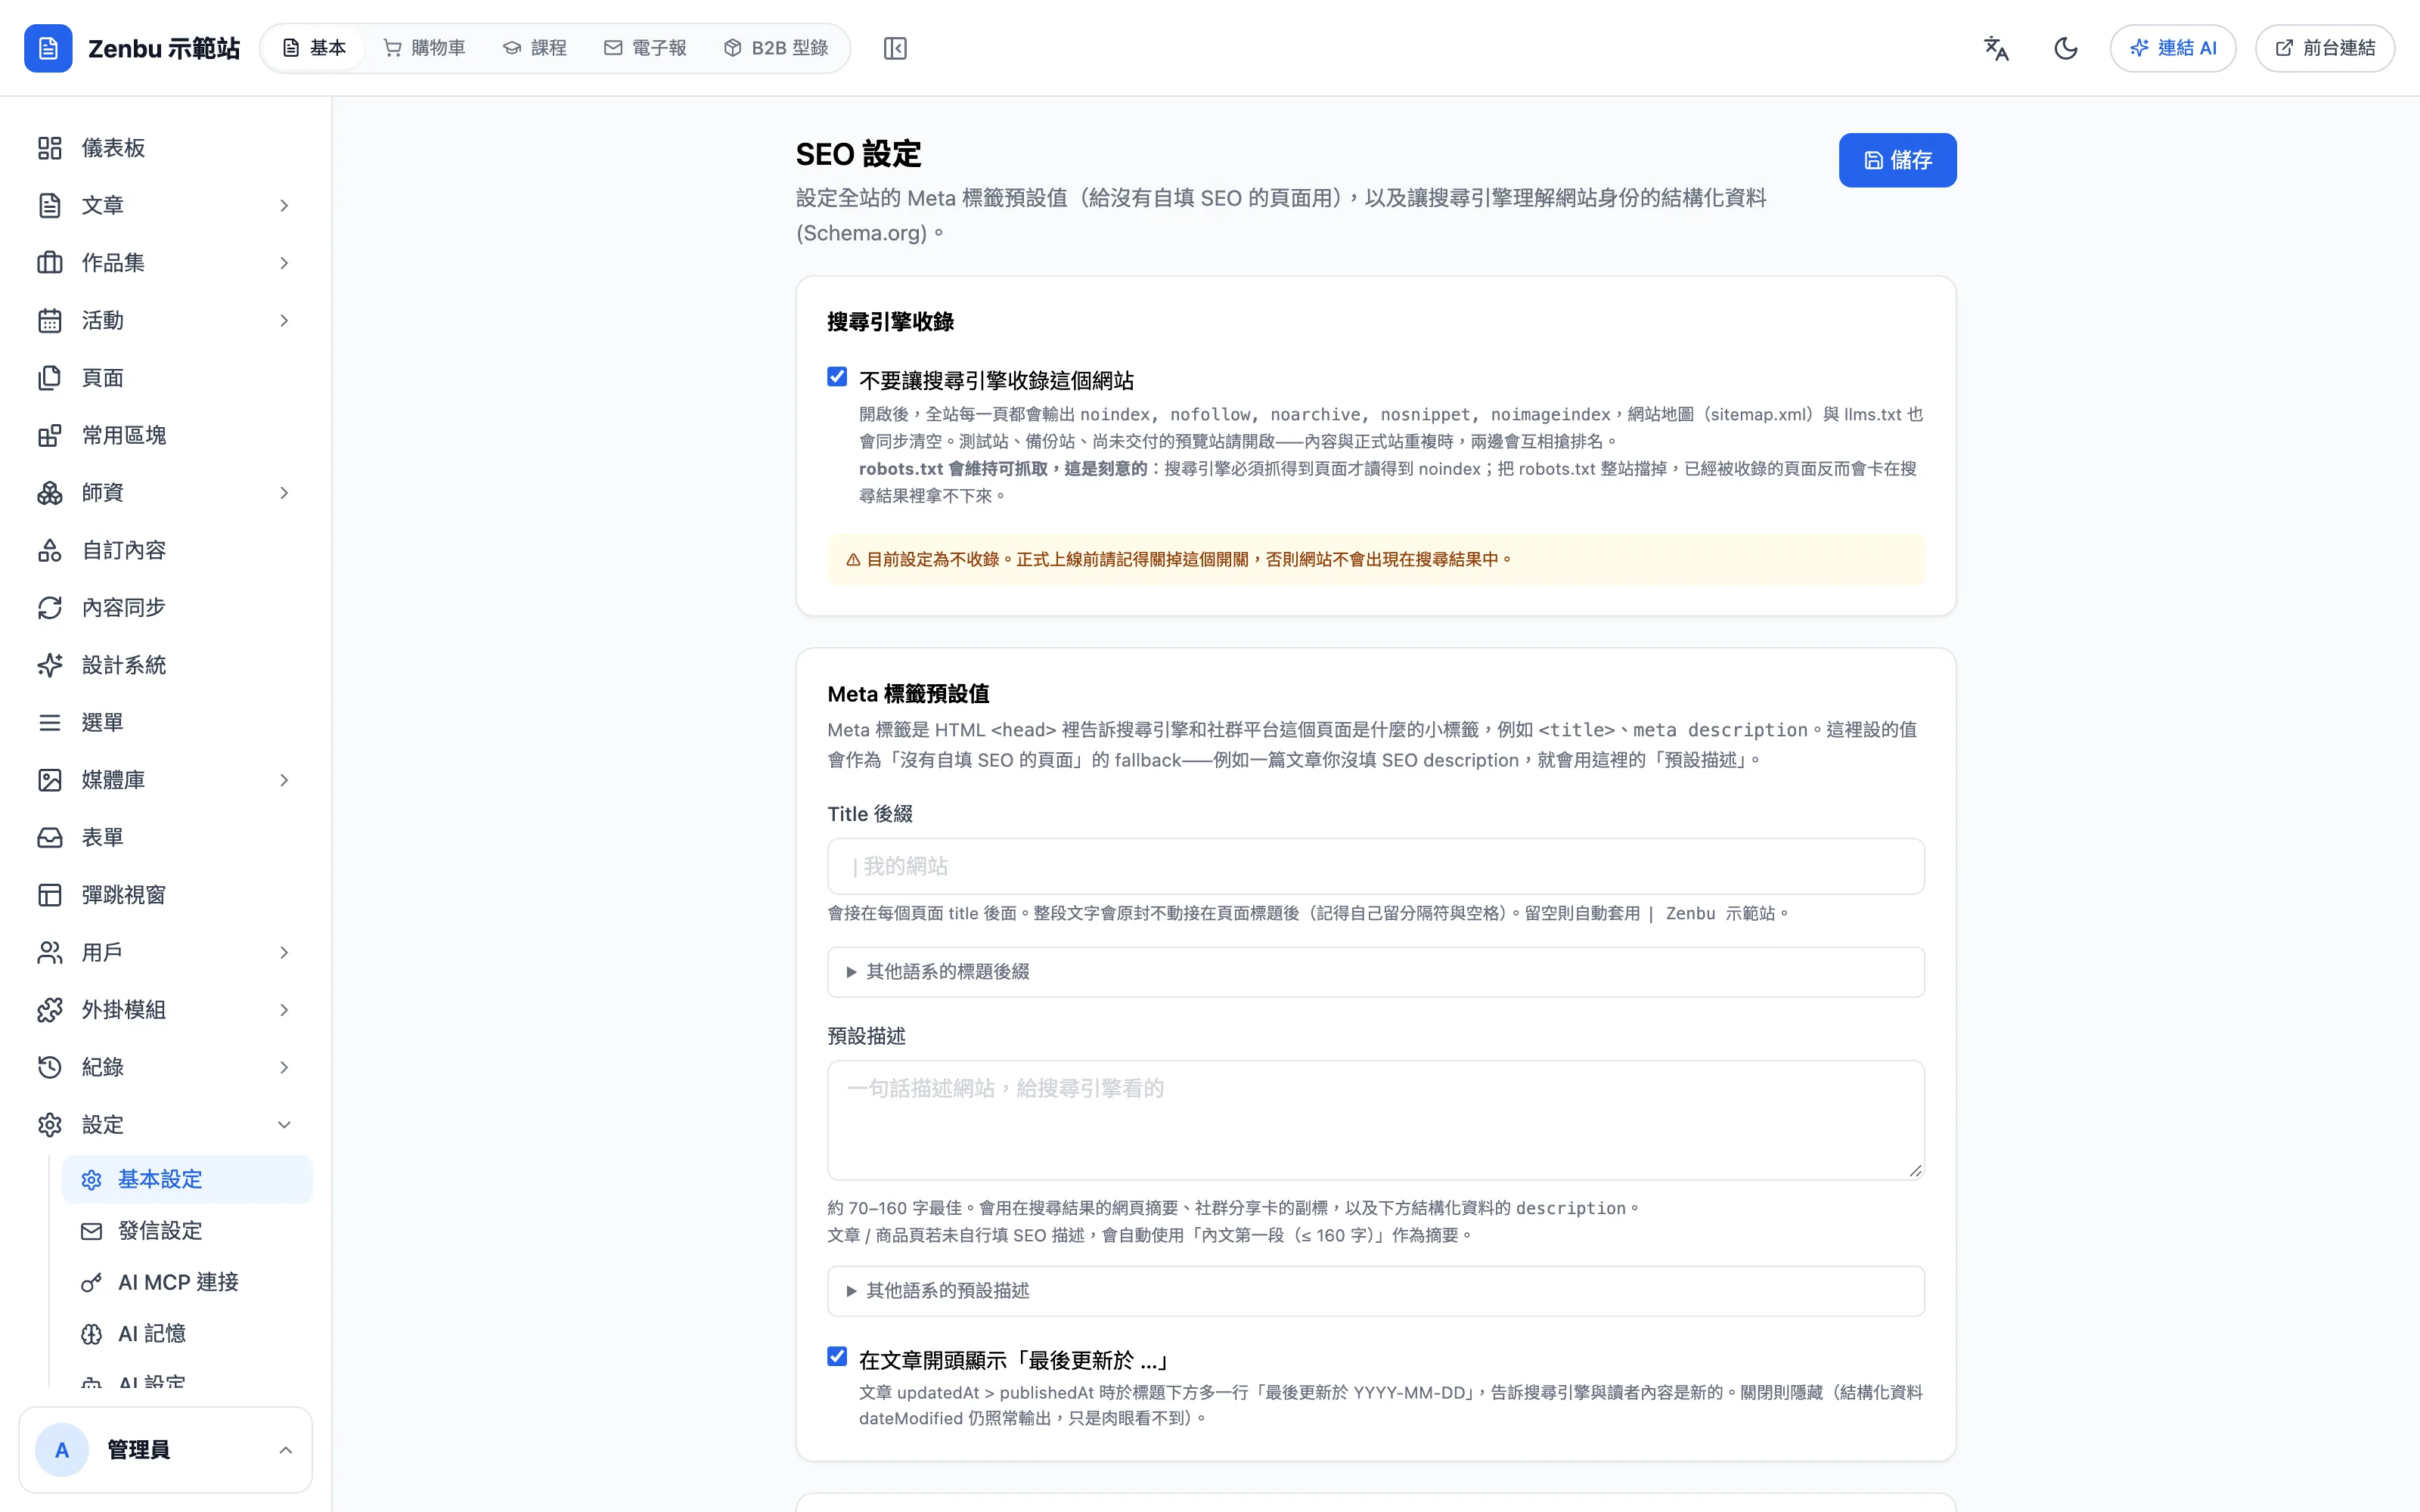2420x1512 pixels.
Task: Expand 活動 submenu chevron
Action: pyautogui.click(x=284, y=321)
